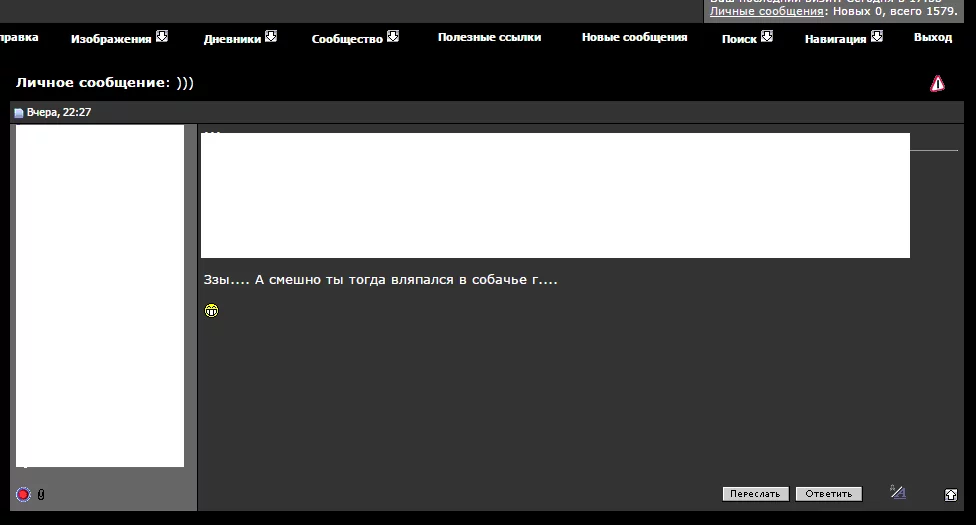Expand the Сообщество dropdown menu
This screenshot has width=976, height=525.
(355, 38)
